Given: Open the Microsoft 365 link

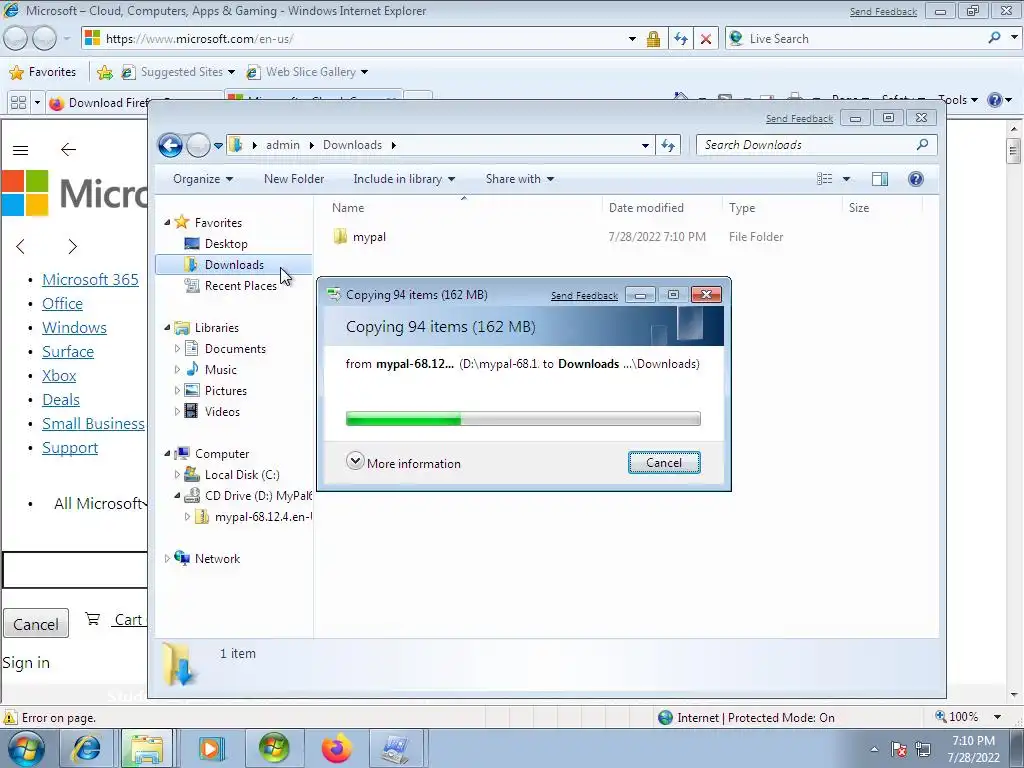Looking at the screenshot, I should [x=90, y=280].
